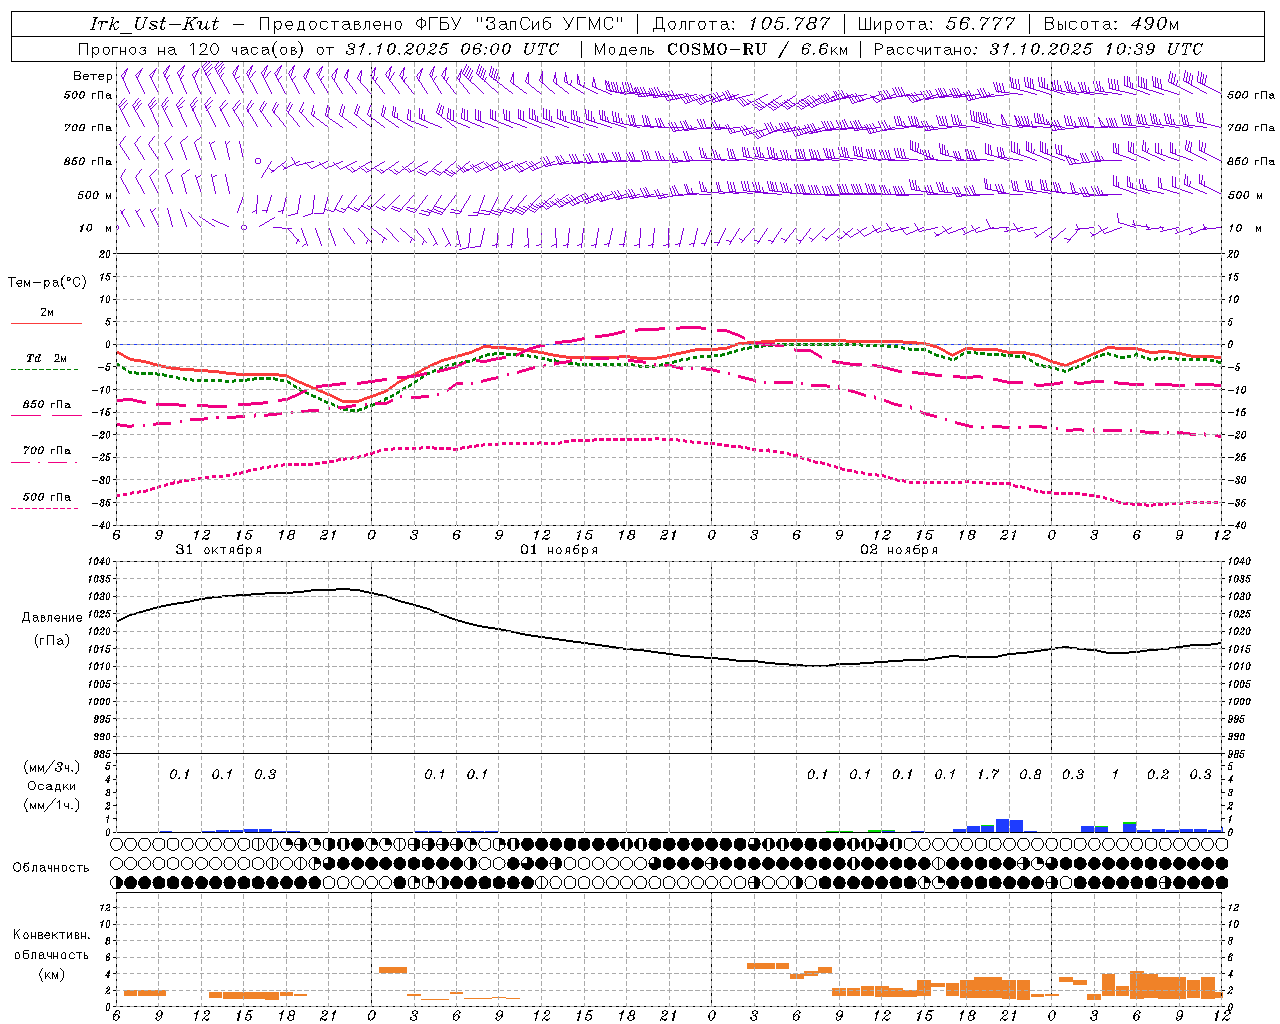Viewport: 1280px width, 1024px height.
Task: Select the "Широта: 56.777" header text
Action: point(937,24)
